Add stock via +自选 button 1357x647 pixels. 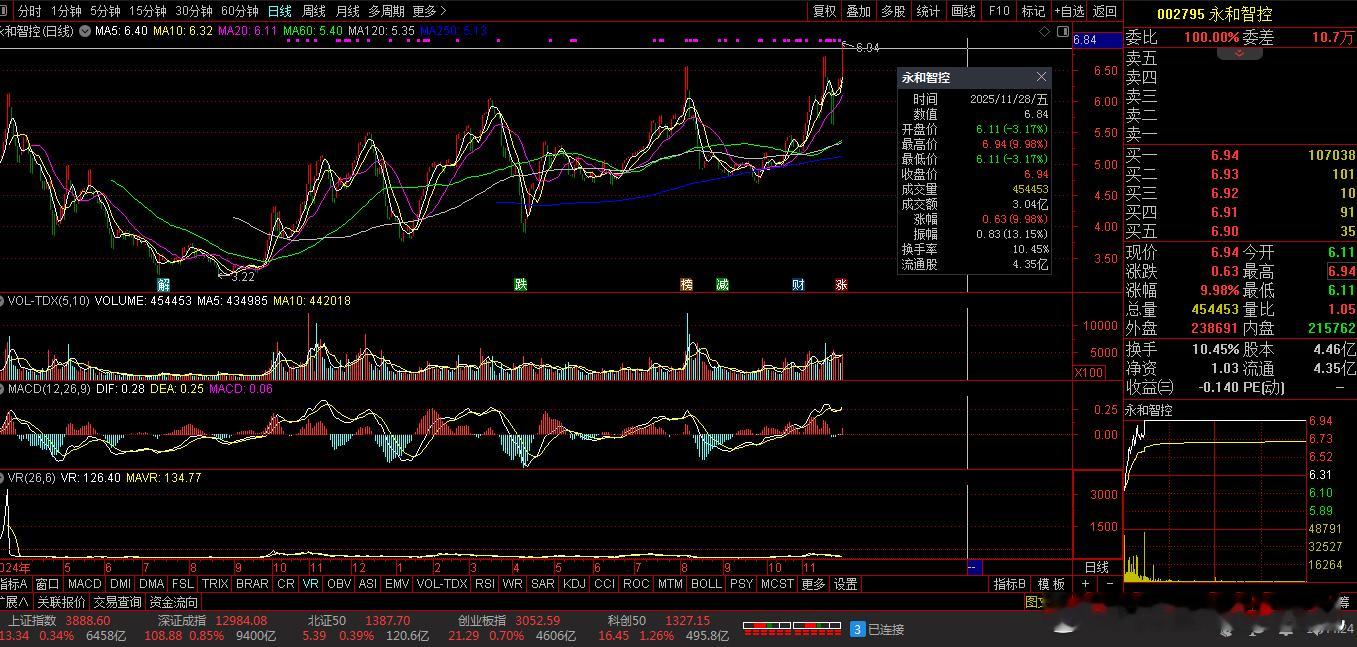coord(1068,11)
